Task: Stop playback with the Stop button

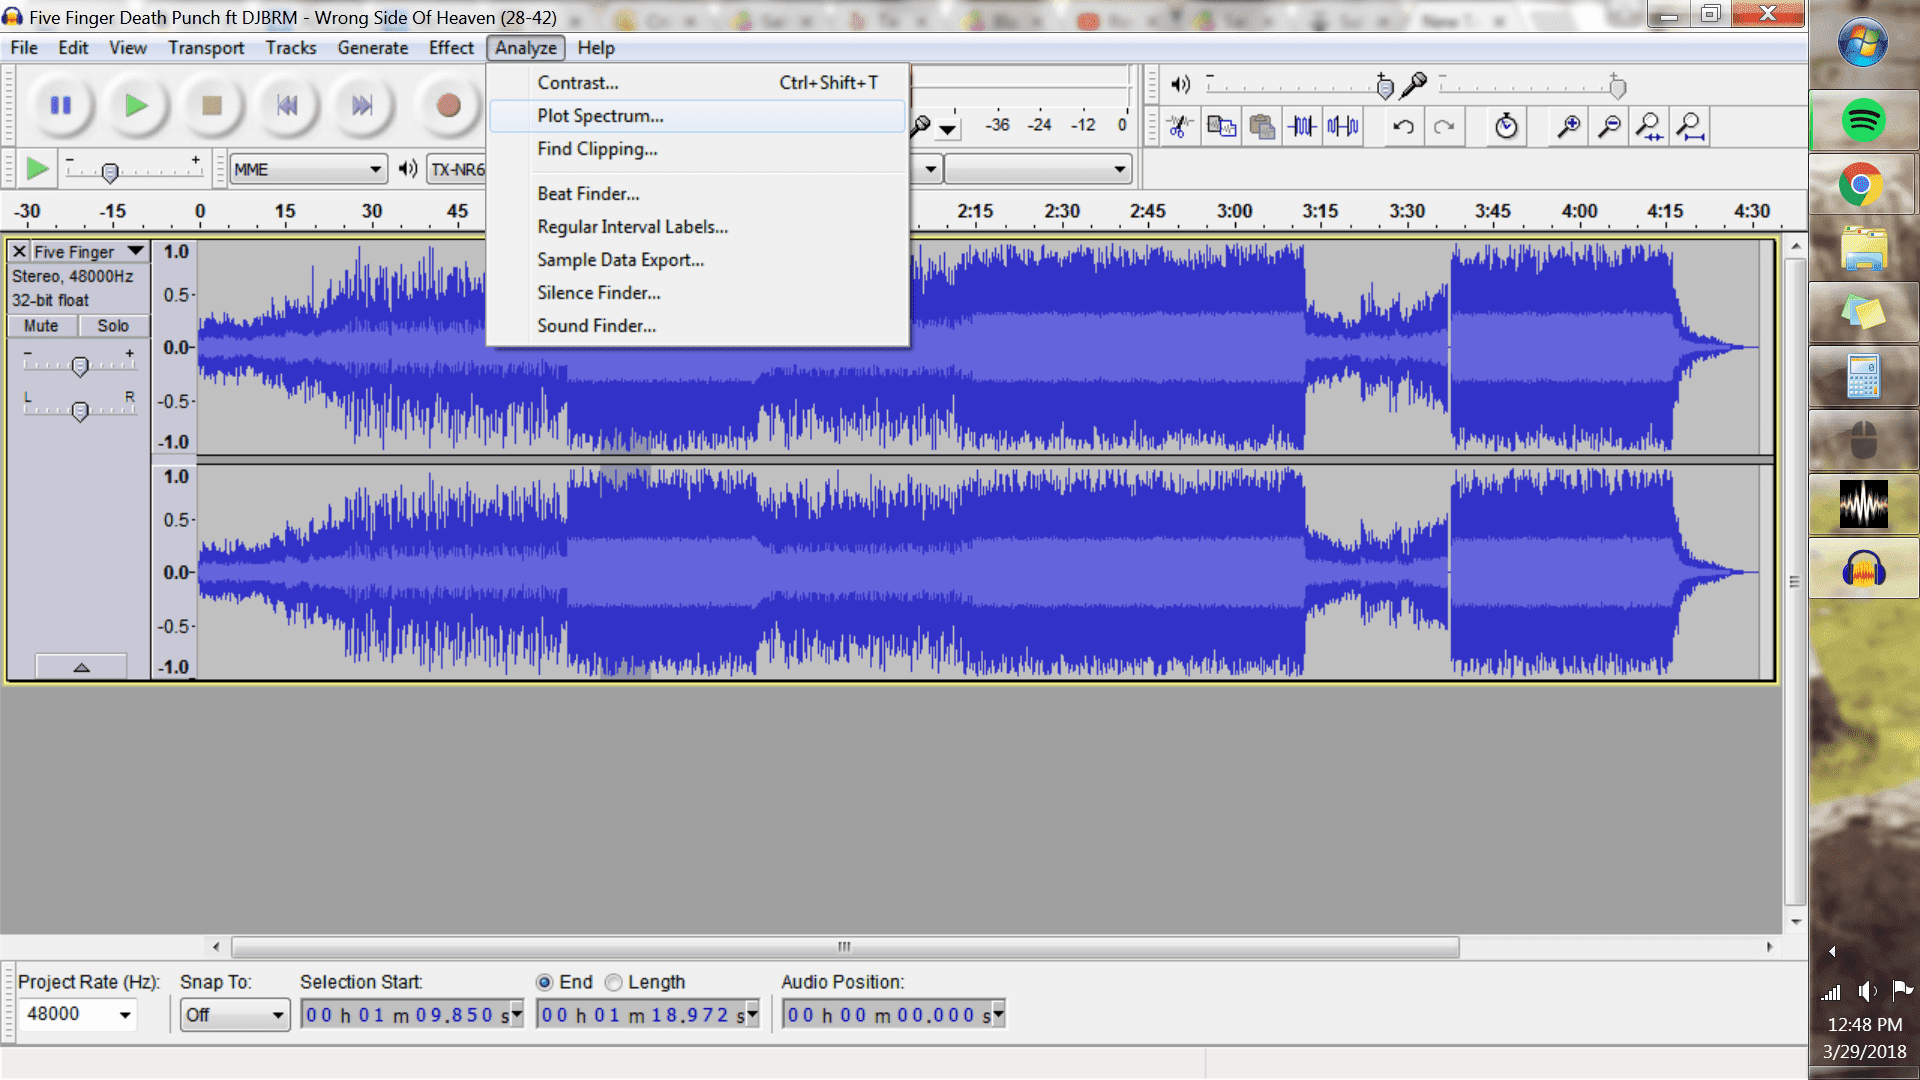Action: pos(211,105)
